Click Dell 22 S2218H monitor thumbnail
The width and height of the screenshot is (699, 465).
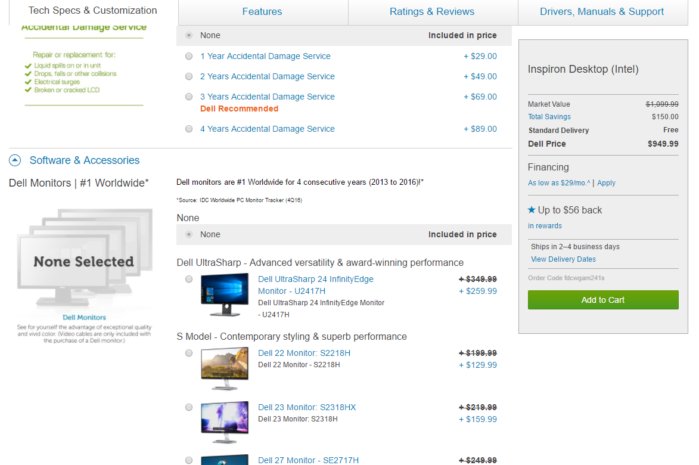click(225, 369)
